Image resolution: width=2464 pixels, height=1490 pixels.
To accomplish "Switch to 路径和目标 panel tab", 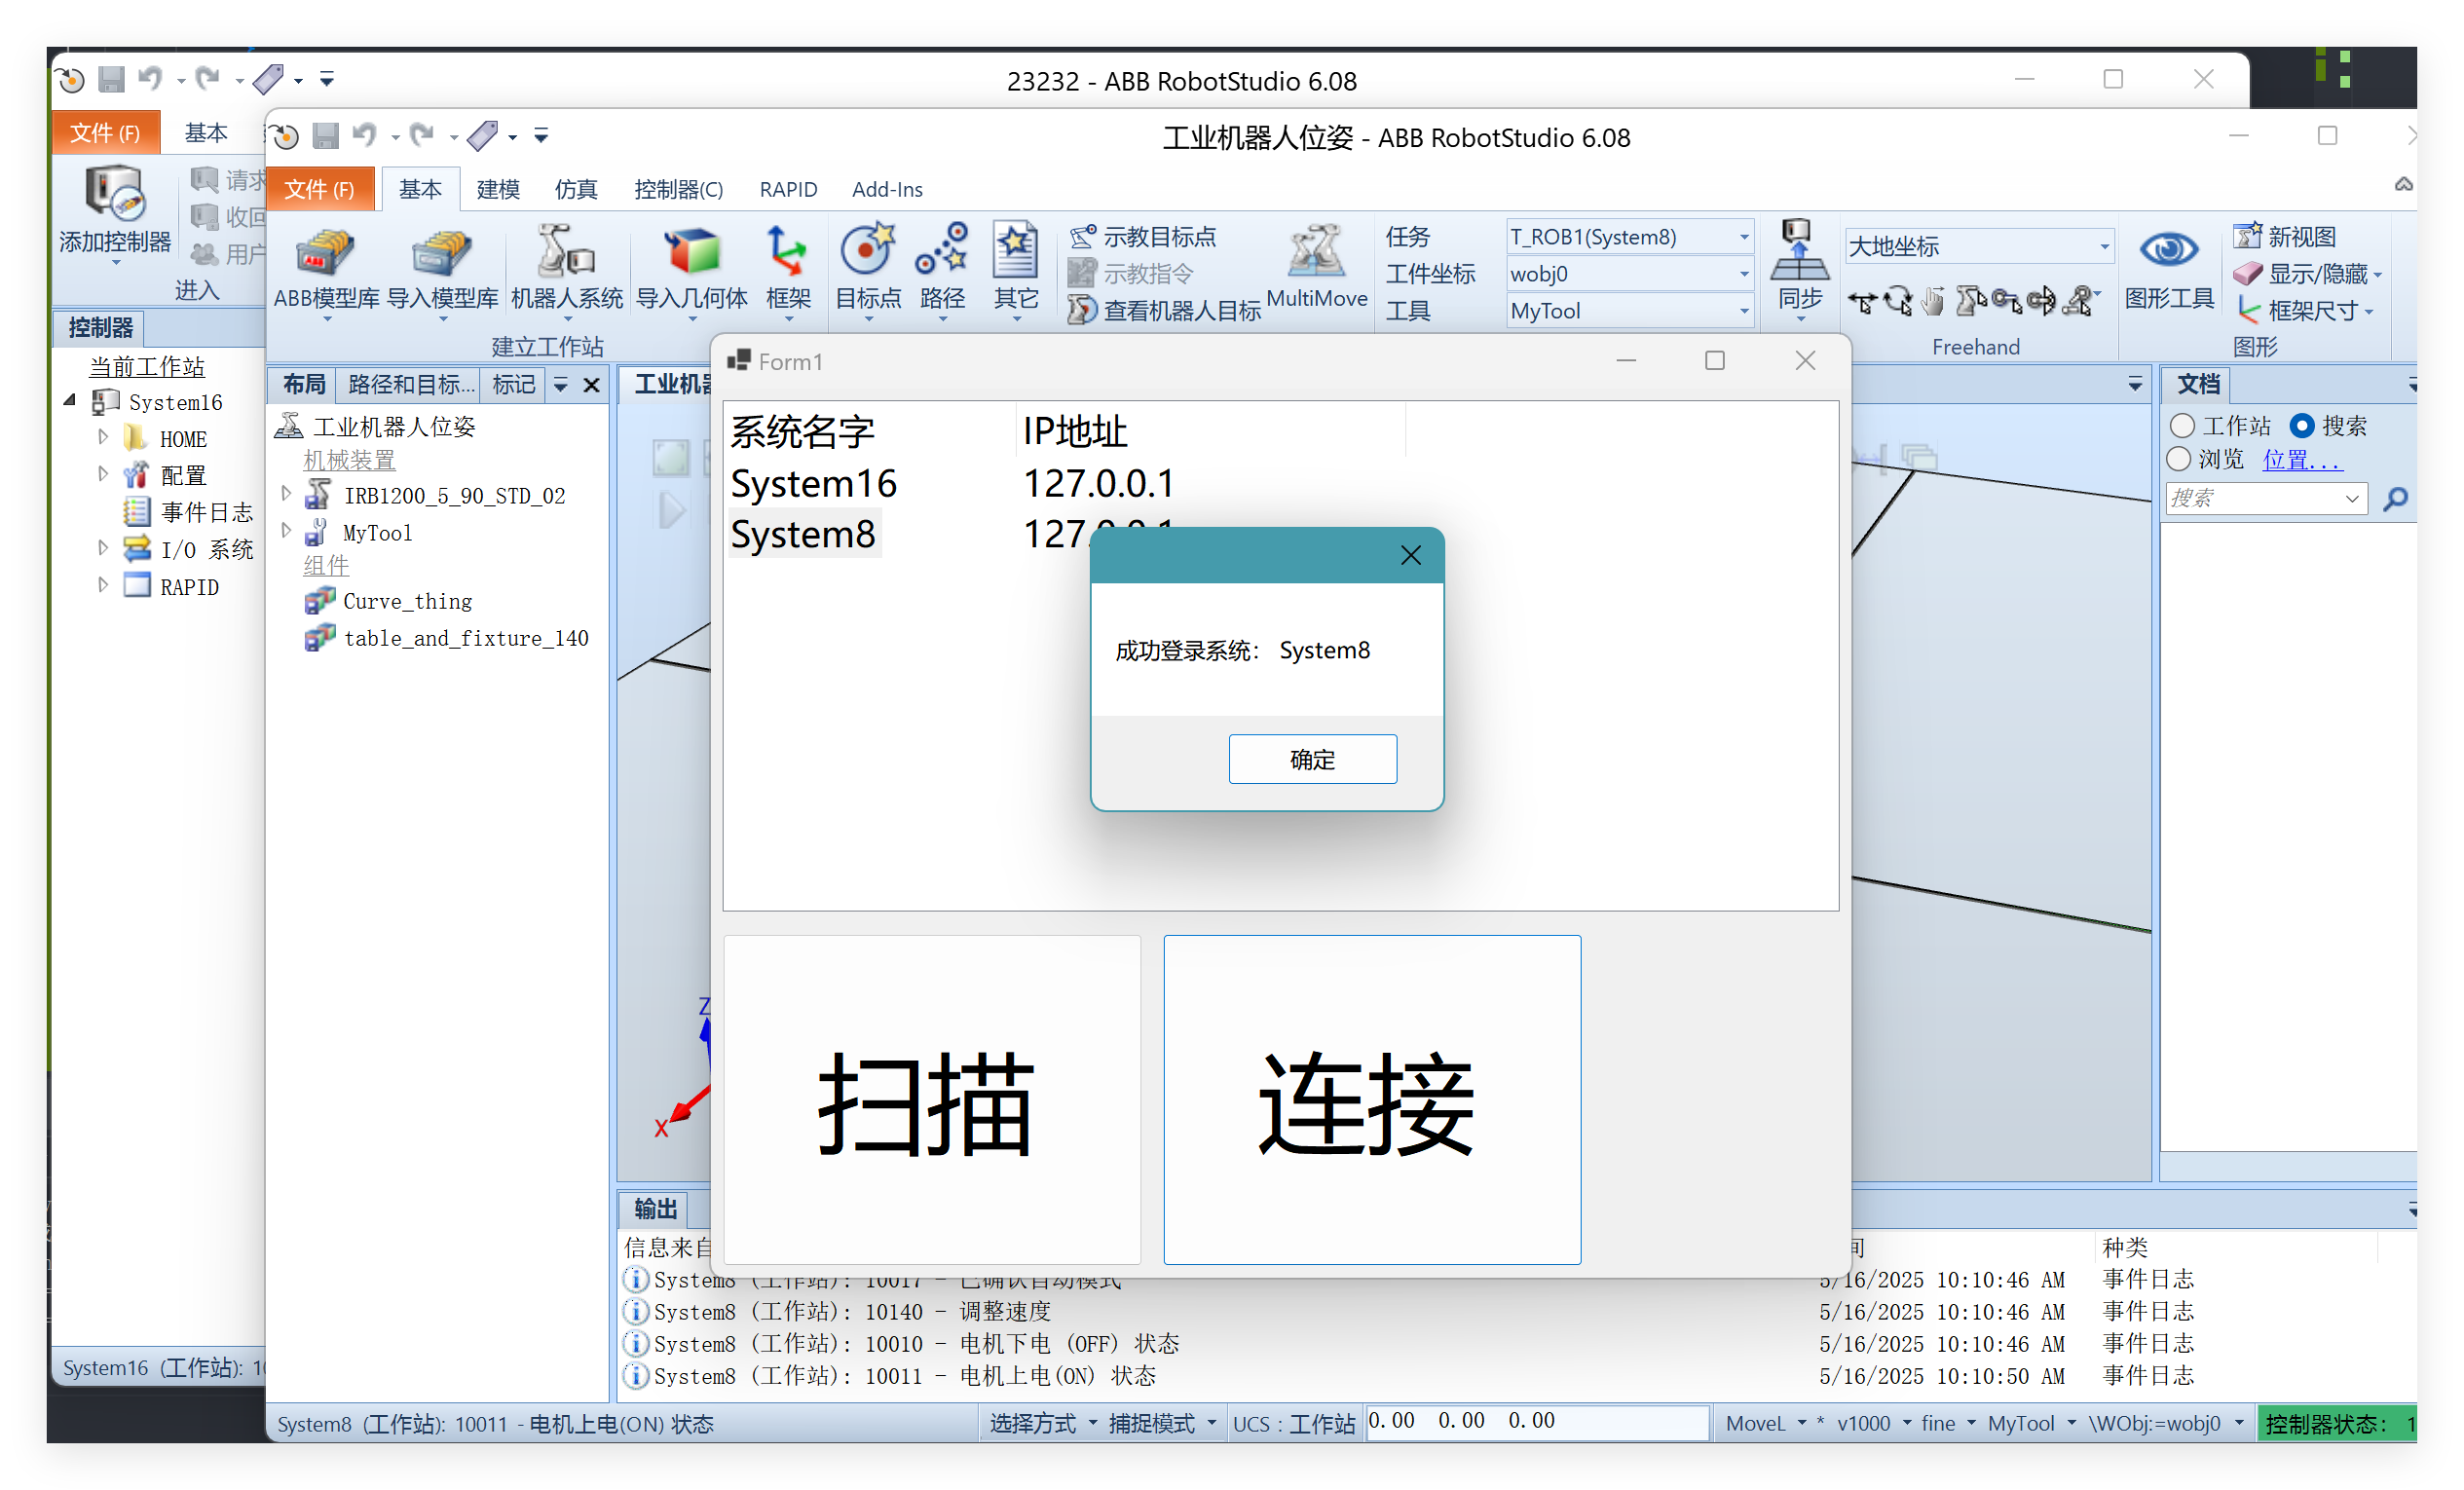I will point(411,385).
